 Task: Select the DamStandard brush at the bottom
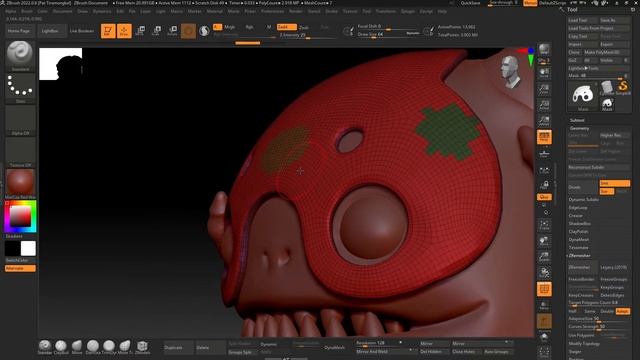point(93,347)
